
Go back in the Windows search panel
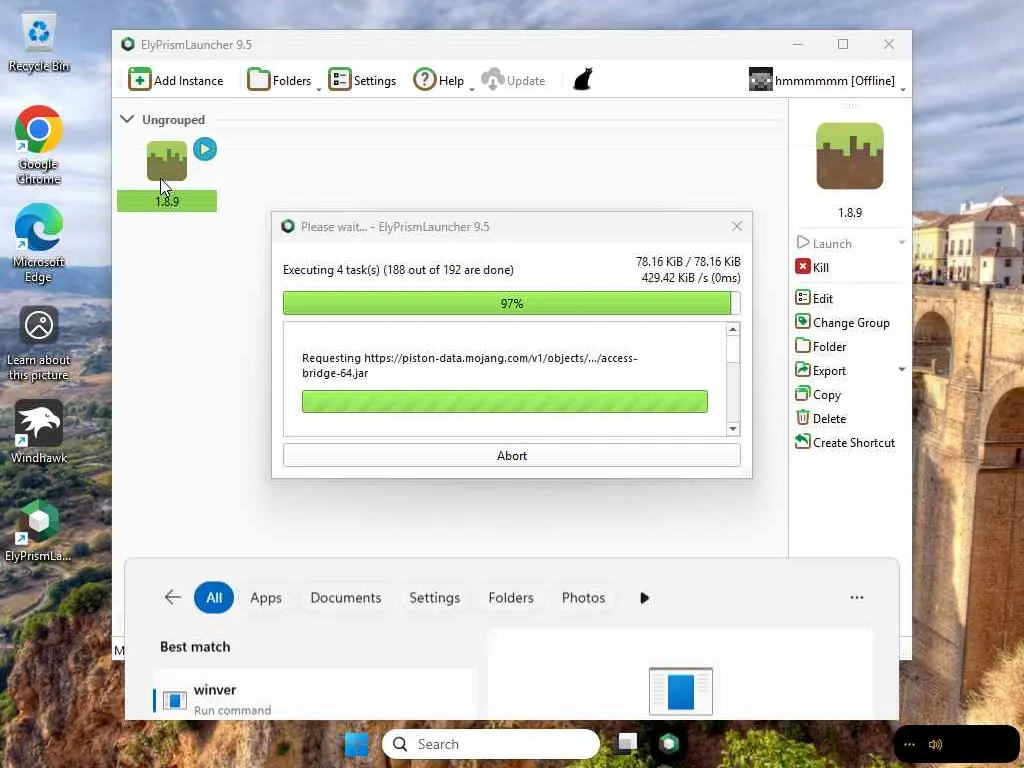tap(172, 597)
